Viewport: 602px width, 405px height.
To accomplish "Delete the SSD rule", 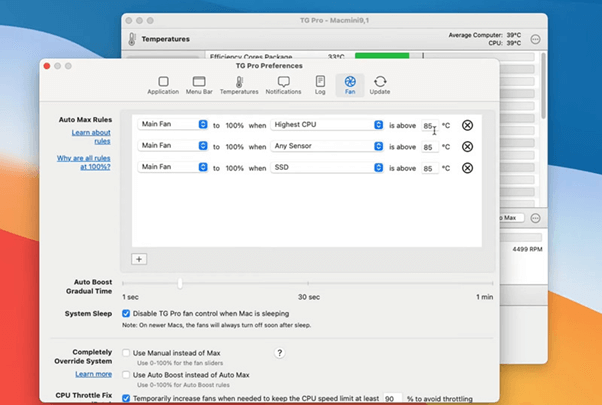I will [467, 168].
